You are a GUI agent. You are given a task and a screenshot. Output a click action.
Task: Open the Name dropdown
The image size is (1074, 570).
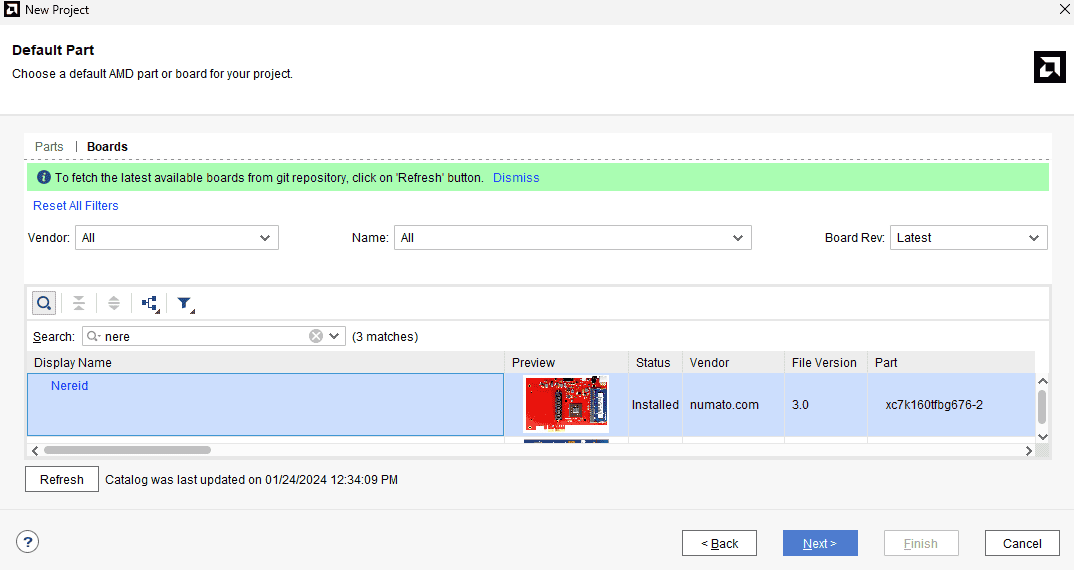tap(572, 238)
